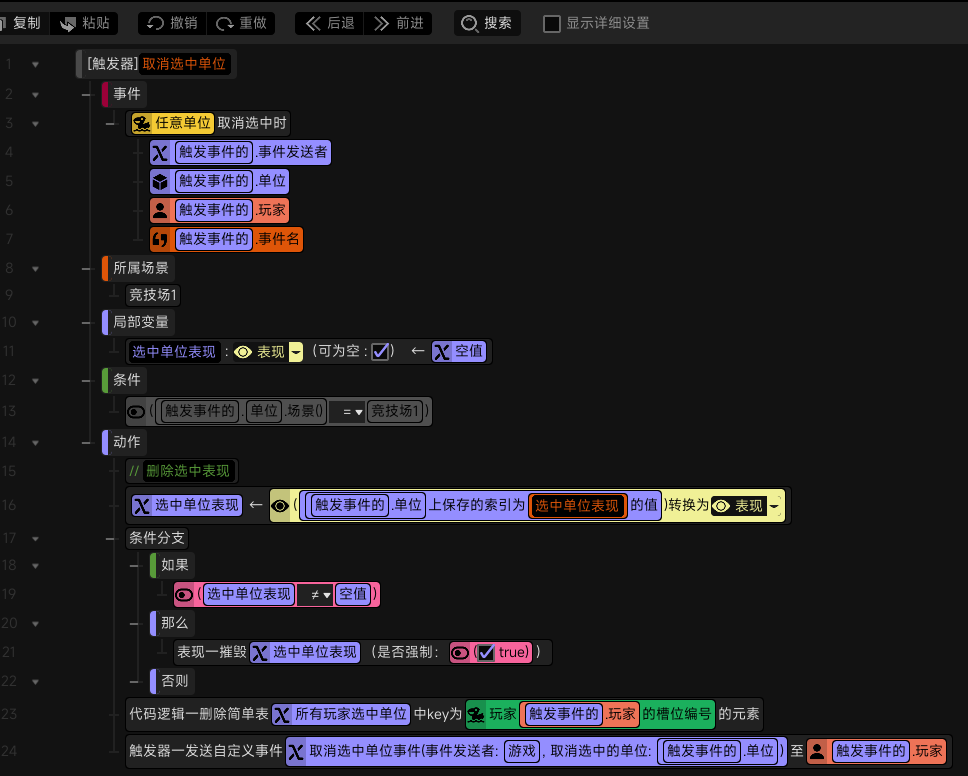Click the quote icon beside 事件名 row
The height and width of the screenshot is (776, 968).
point(160,240)
